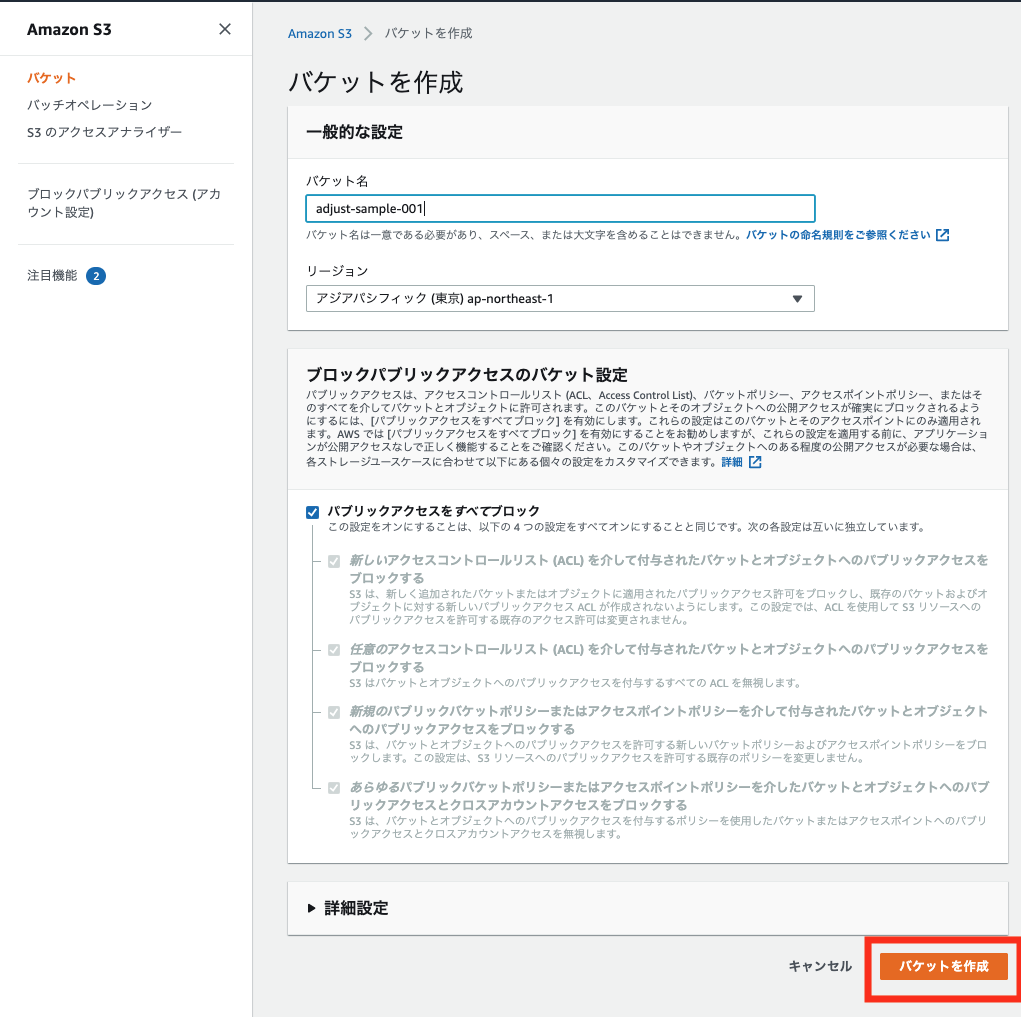The image size is (1021, 1017).
Task: Open S3 のアクセスアナライザー in the sidebar
Action: click(104, 132)
